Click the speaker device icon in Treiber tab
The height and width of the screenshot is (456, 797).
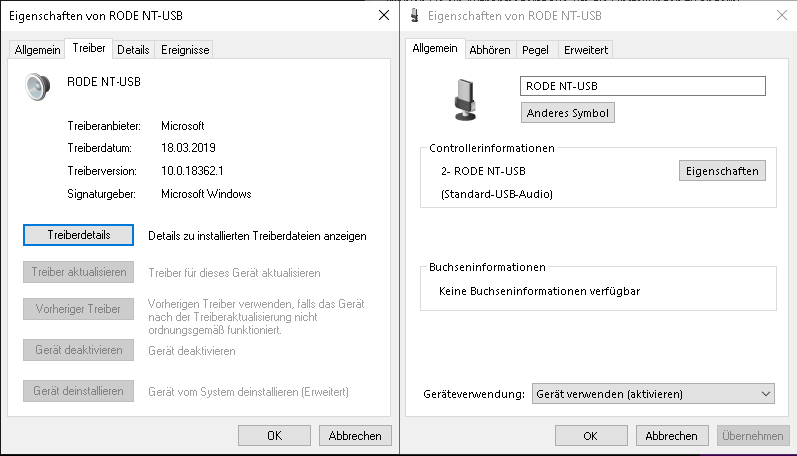[x=38, y=87]
